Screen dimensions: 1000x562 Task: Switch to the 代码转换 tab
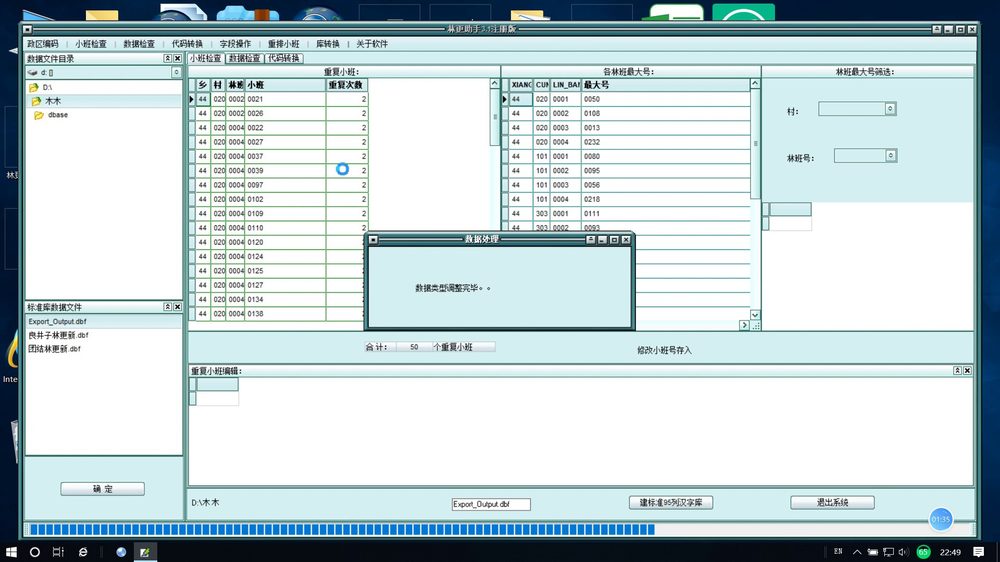[283, 58]
